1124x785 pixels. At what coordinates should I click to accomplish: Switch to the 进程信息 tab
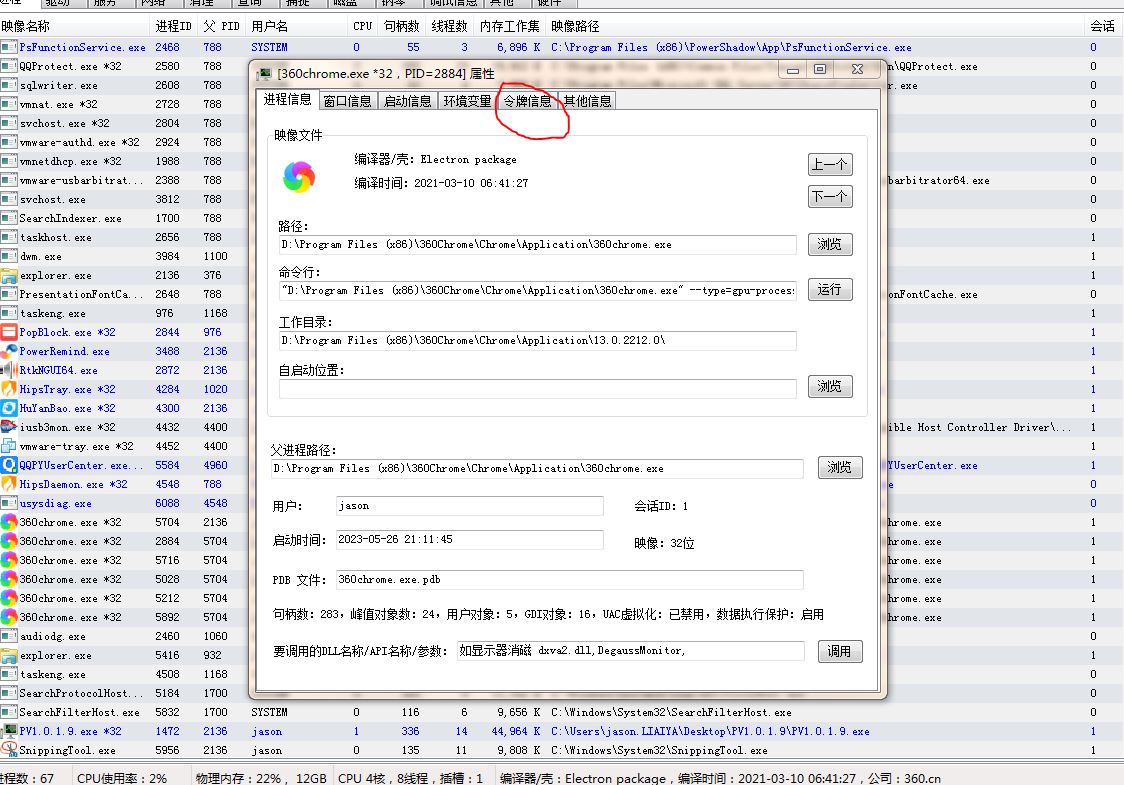287,100
